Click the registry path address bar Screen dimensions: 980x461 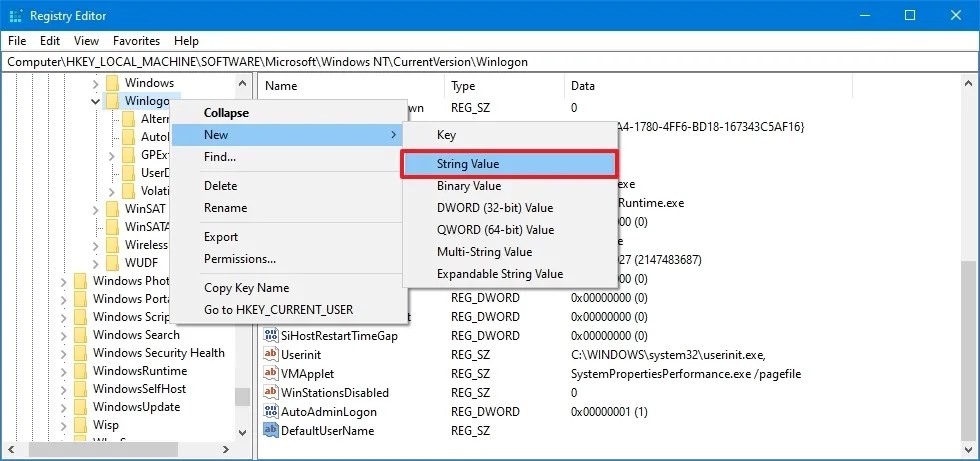490,62
